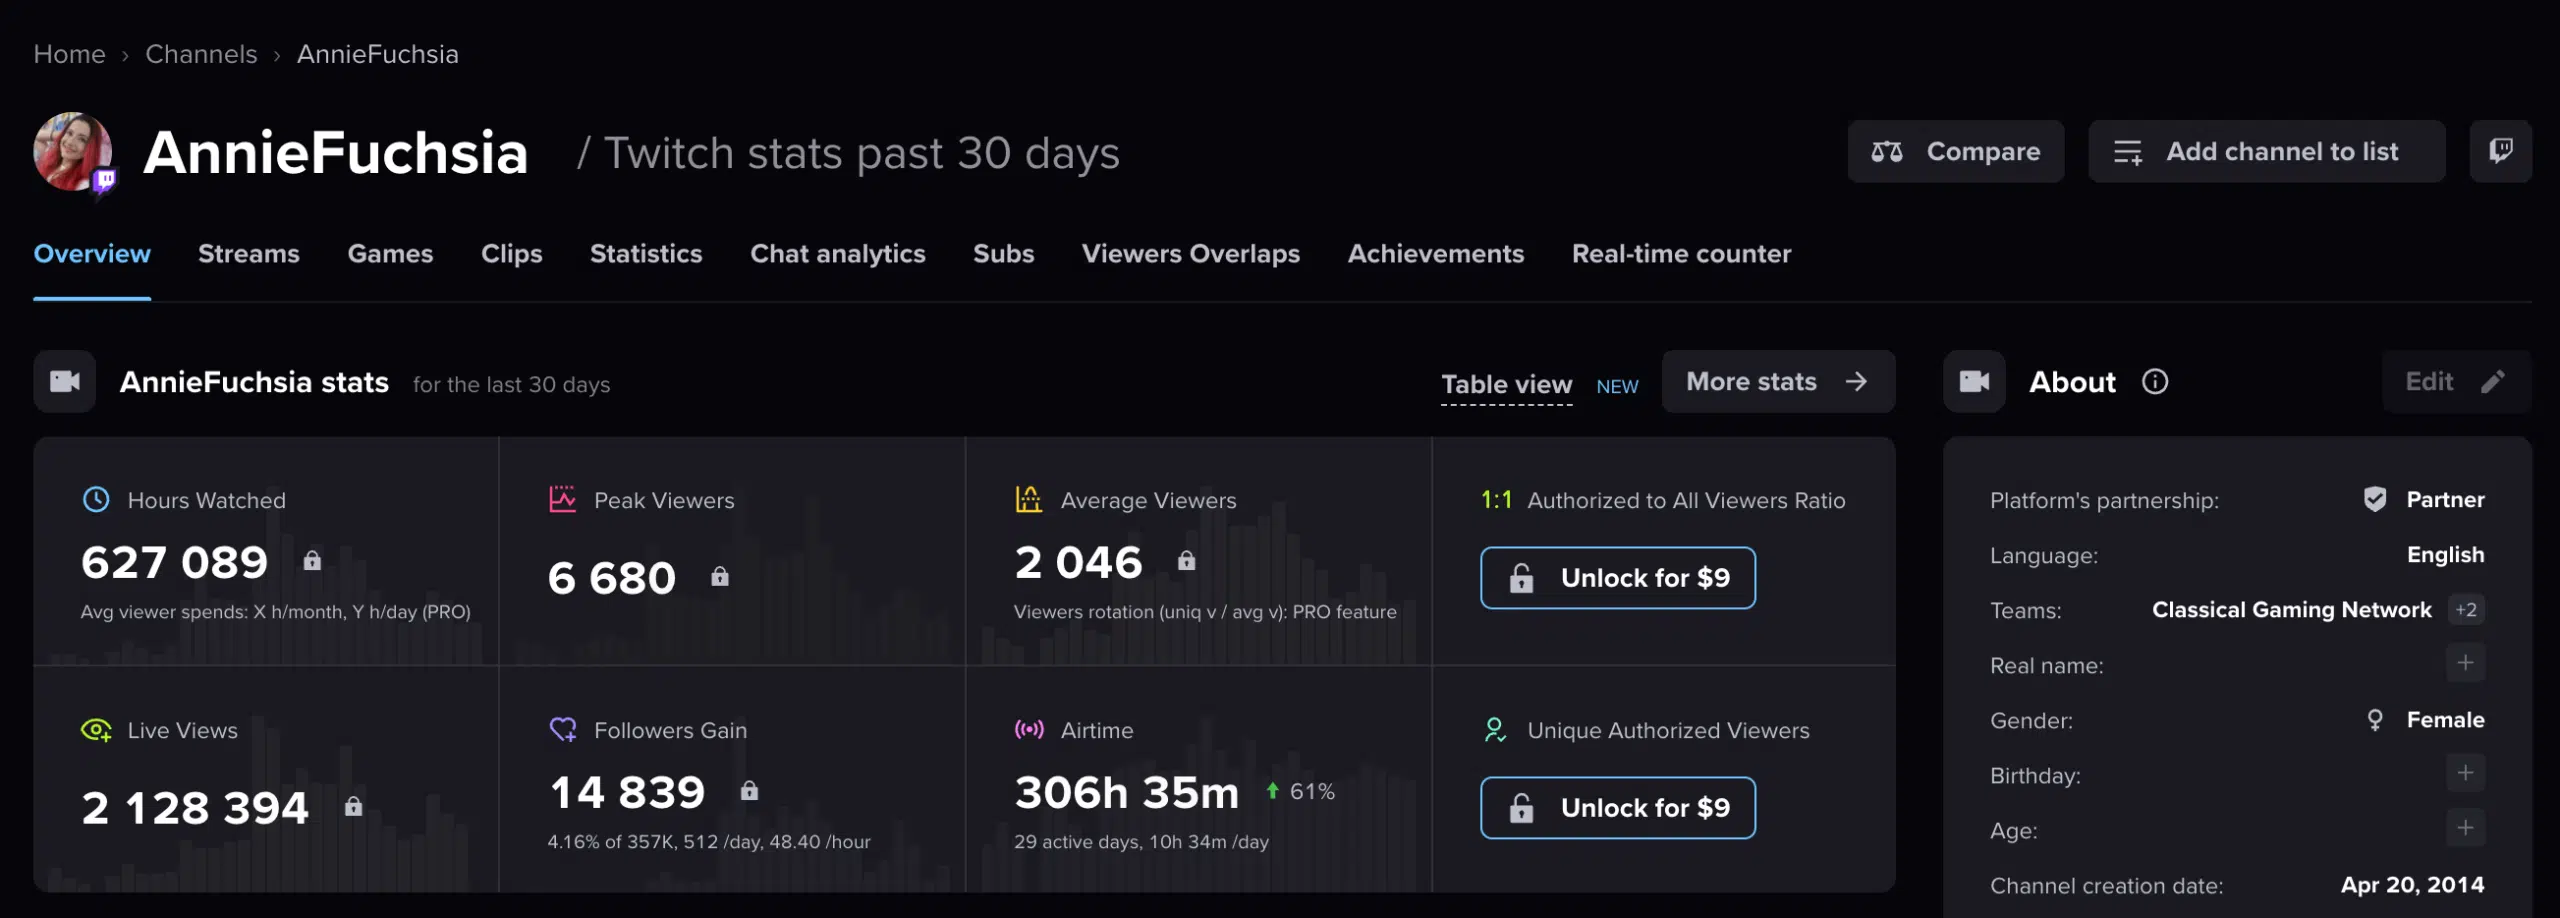
Task: Go to Home breadcrumb
Action: pos(69,54)
